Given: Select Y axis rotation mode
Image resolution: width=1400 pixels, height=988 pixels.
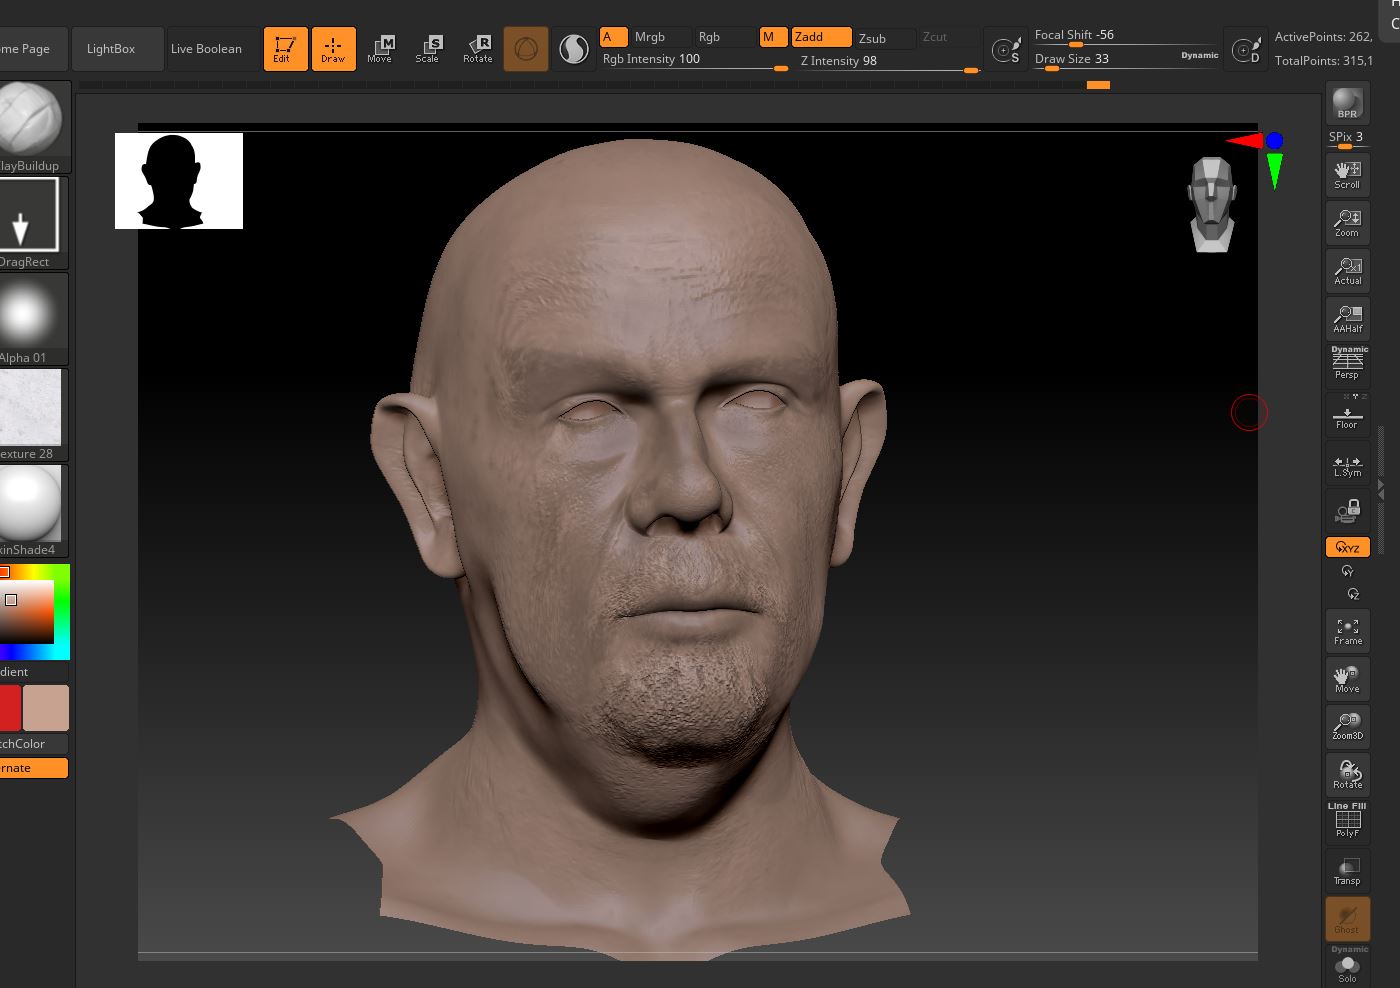Looking at the screenshot, I should click(1347, 571).
